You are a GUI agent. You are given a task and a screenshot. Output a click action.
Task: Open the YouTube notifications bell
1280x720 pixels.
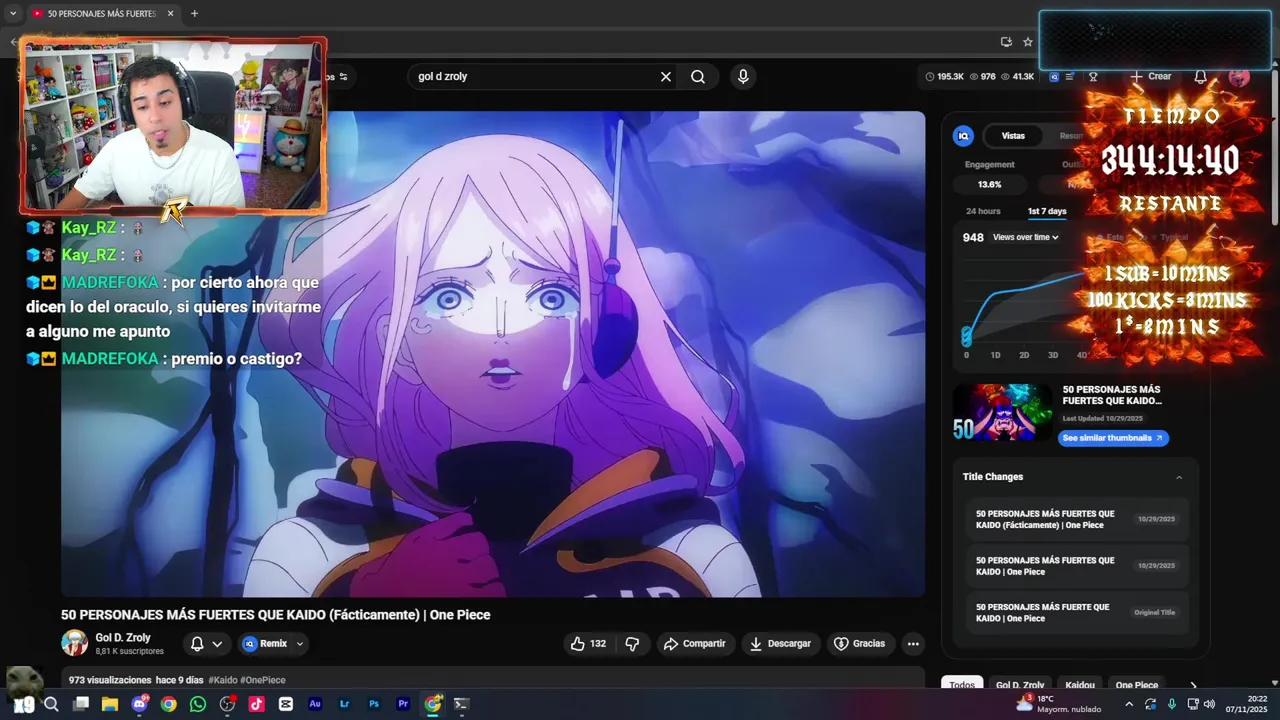pos(1201,77)
